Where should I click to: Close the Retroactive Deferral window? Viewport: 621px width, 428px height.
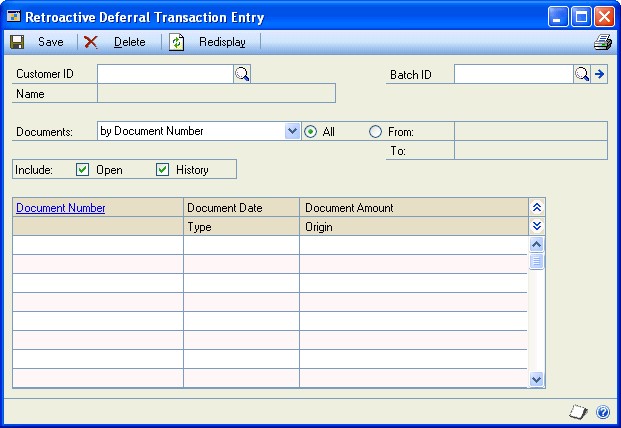click(604, 17)
